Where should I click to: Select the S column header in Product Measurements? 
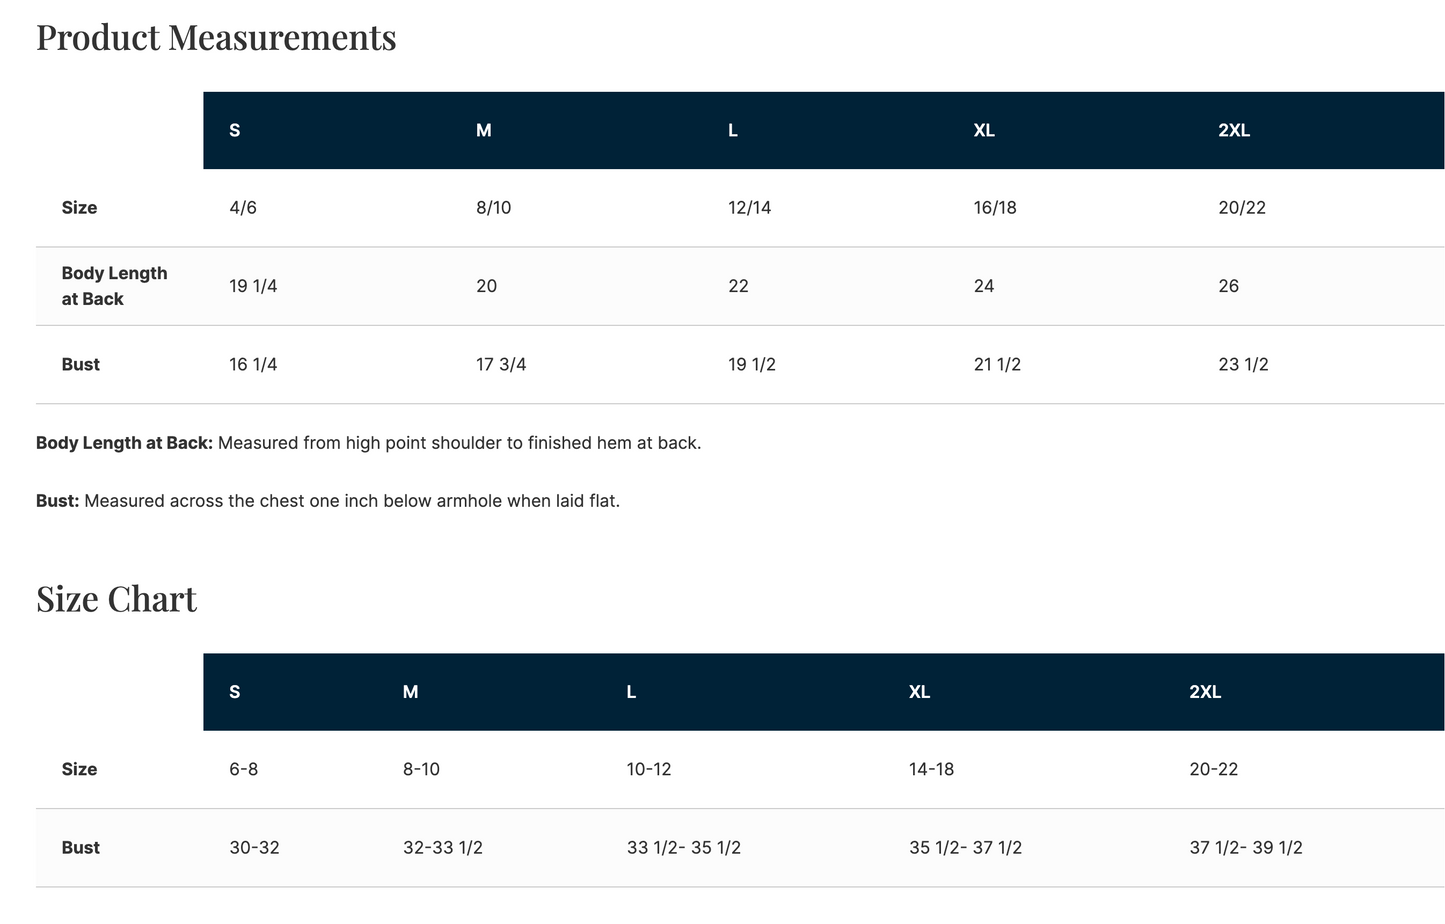coord(235,131)
